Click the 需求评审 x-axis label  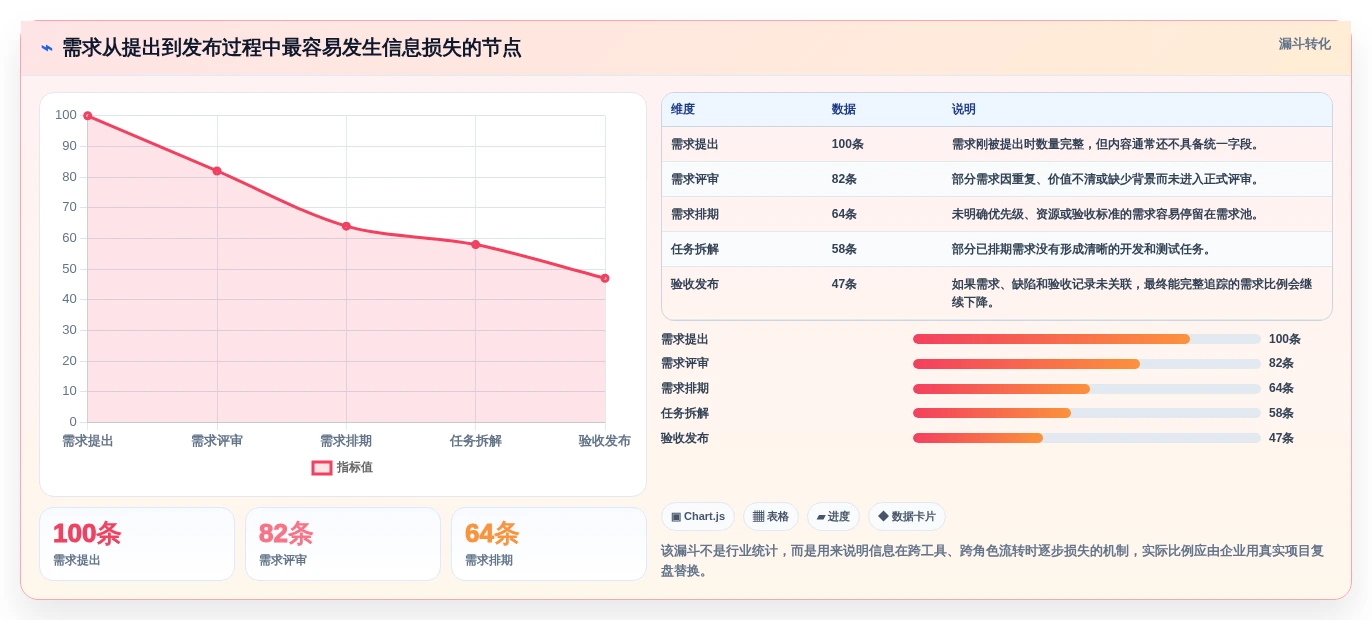217,441
